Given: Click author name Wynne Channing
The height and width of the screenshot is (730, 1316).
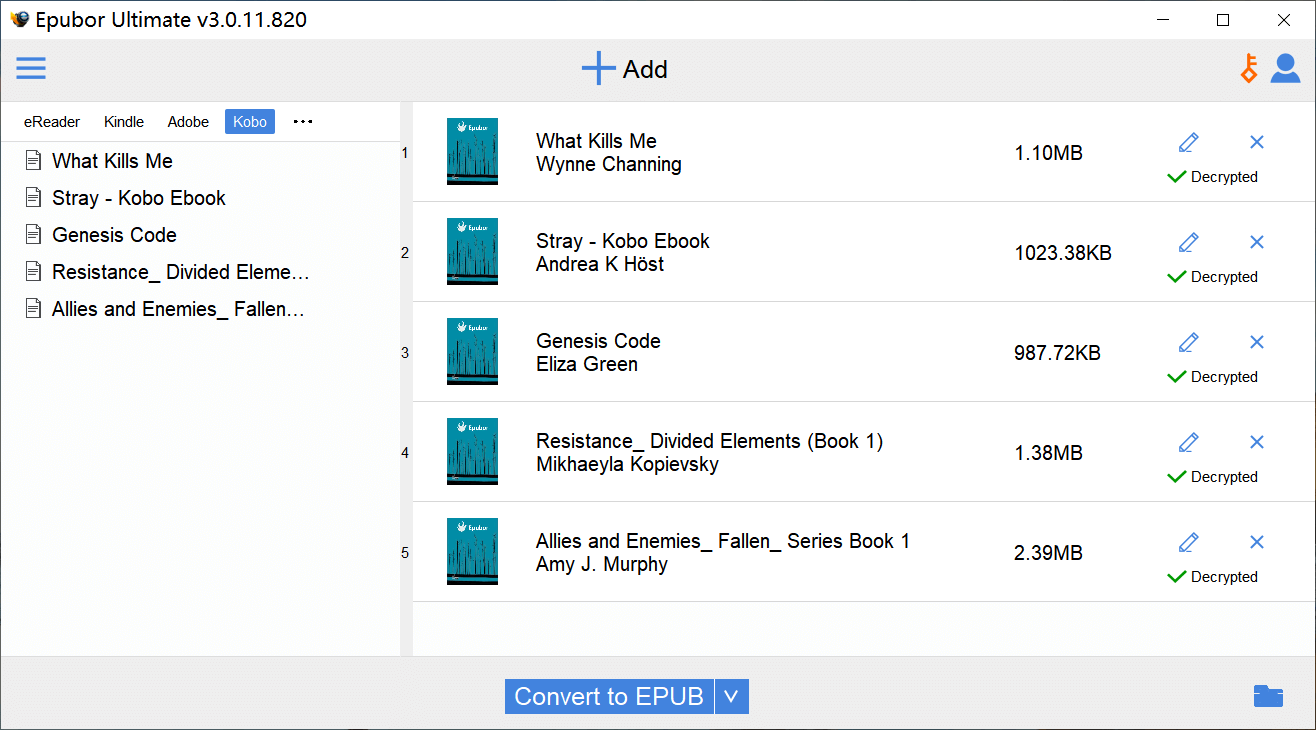Looking at the screenshot, I should 609,165.
